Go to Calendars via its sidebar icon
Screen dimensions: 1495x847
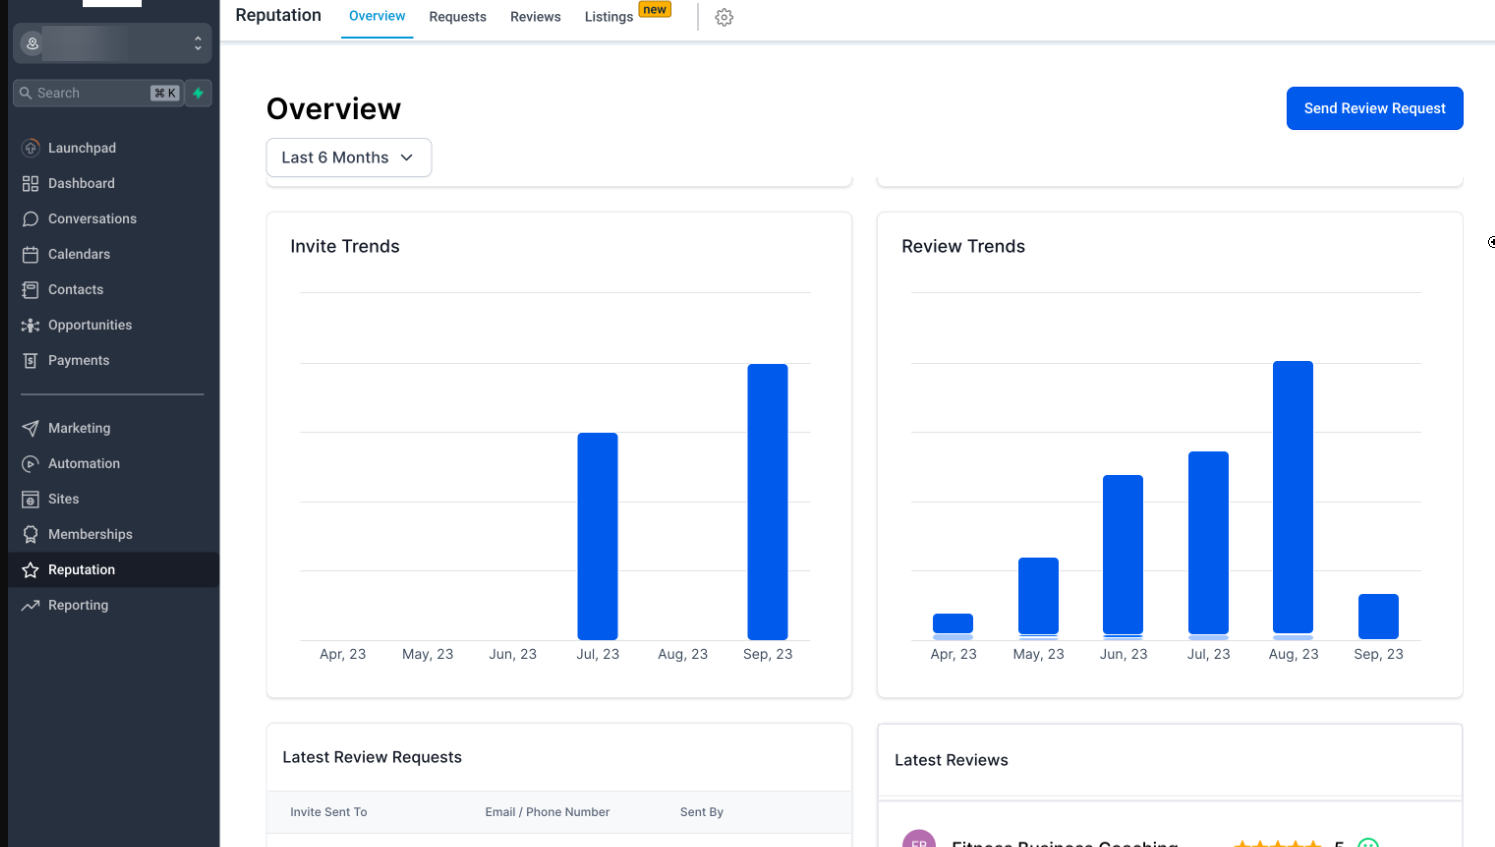(x=31, y=254)
